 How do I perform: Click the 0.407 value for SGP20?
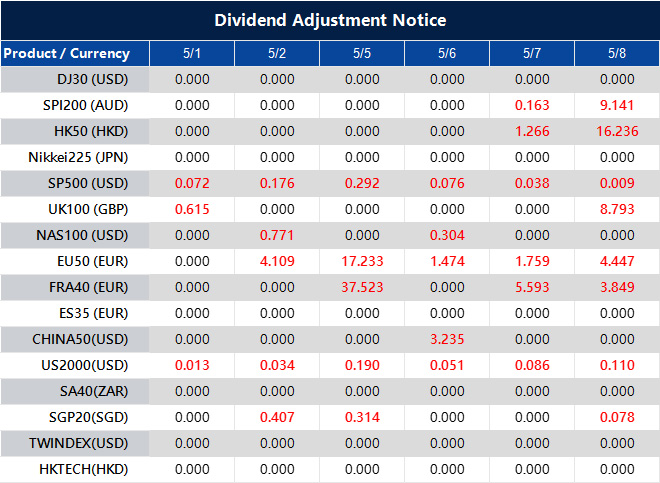pyautogui.click(x=277, y=417)
